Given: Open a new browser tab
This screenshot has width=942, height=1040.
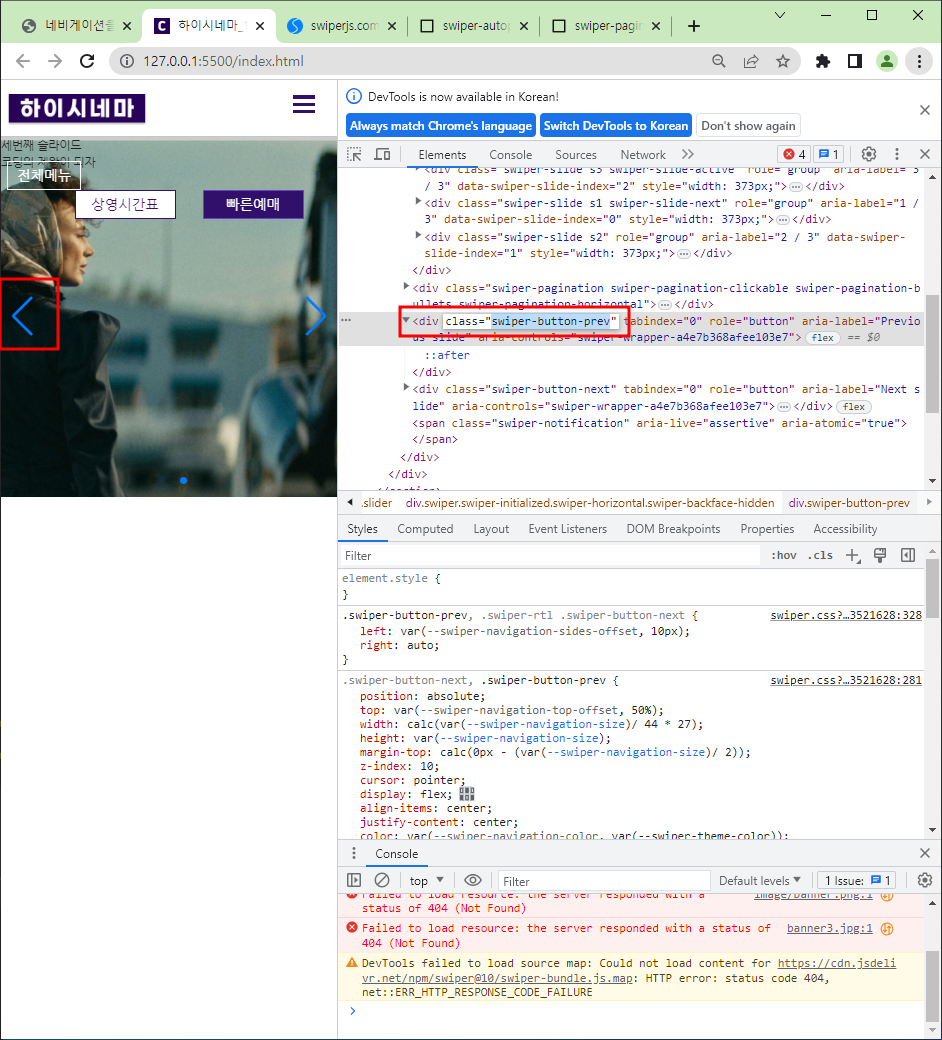Looking at the screenshot, I should (x=694, y=26).
